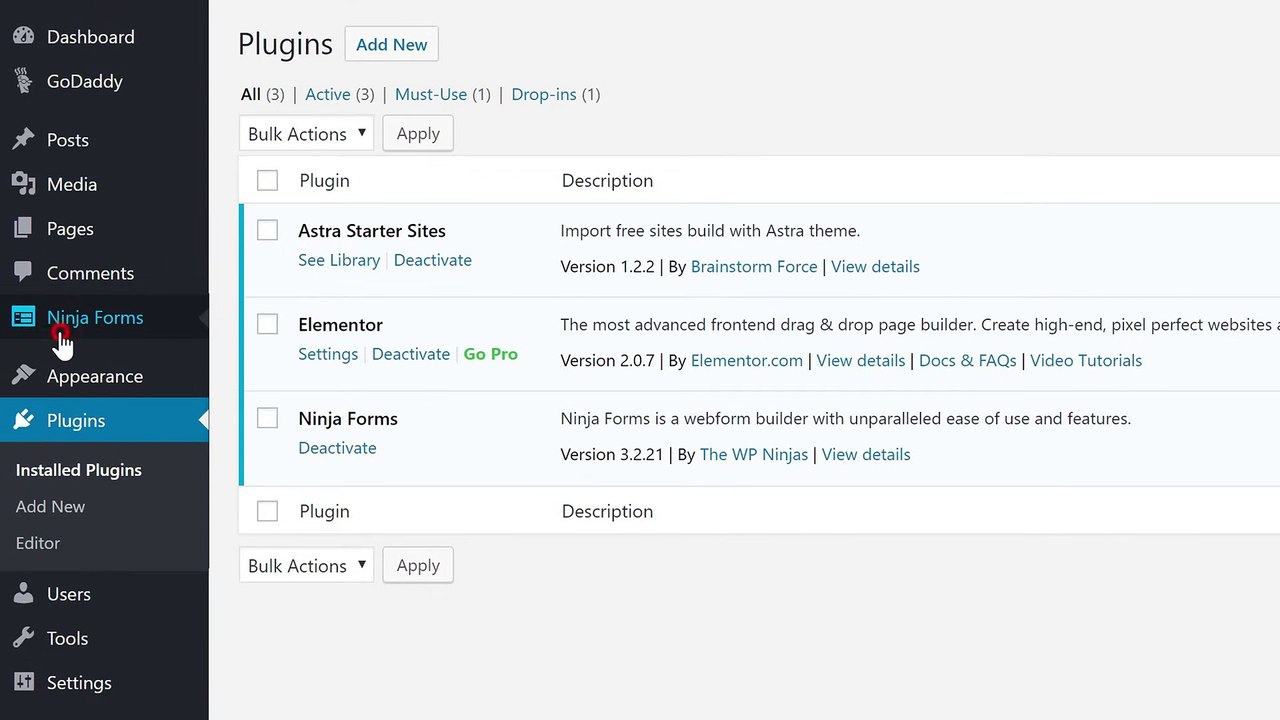This screenshot has height=720, width=1280.
Task: Click the top Apply button
Action: pos(418,134)
